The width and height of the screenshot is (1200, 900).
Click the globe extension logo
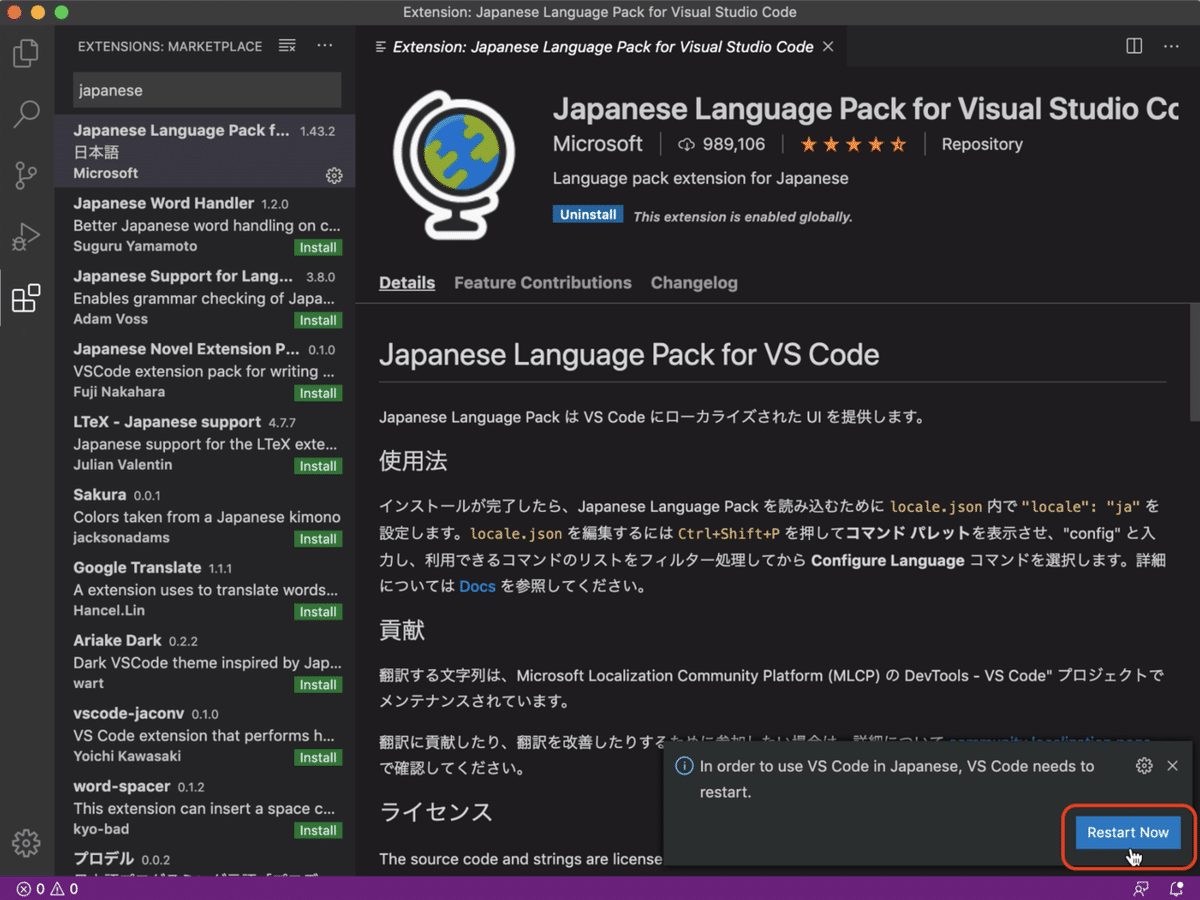[x=453, y=165]
